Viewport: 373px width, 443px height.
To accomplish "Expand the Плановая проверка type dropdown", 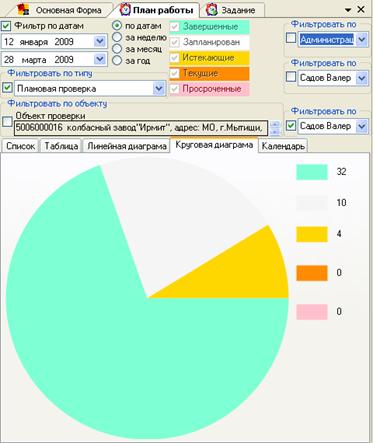I will point(159,89).
